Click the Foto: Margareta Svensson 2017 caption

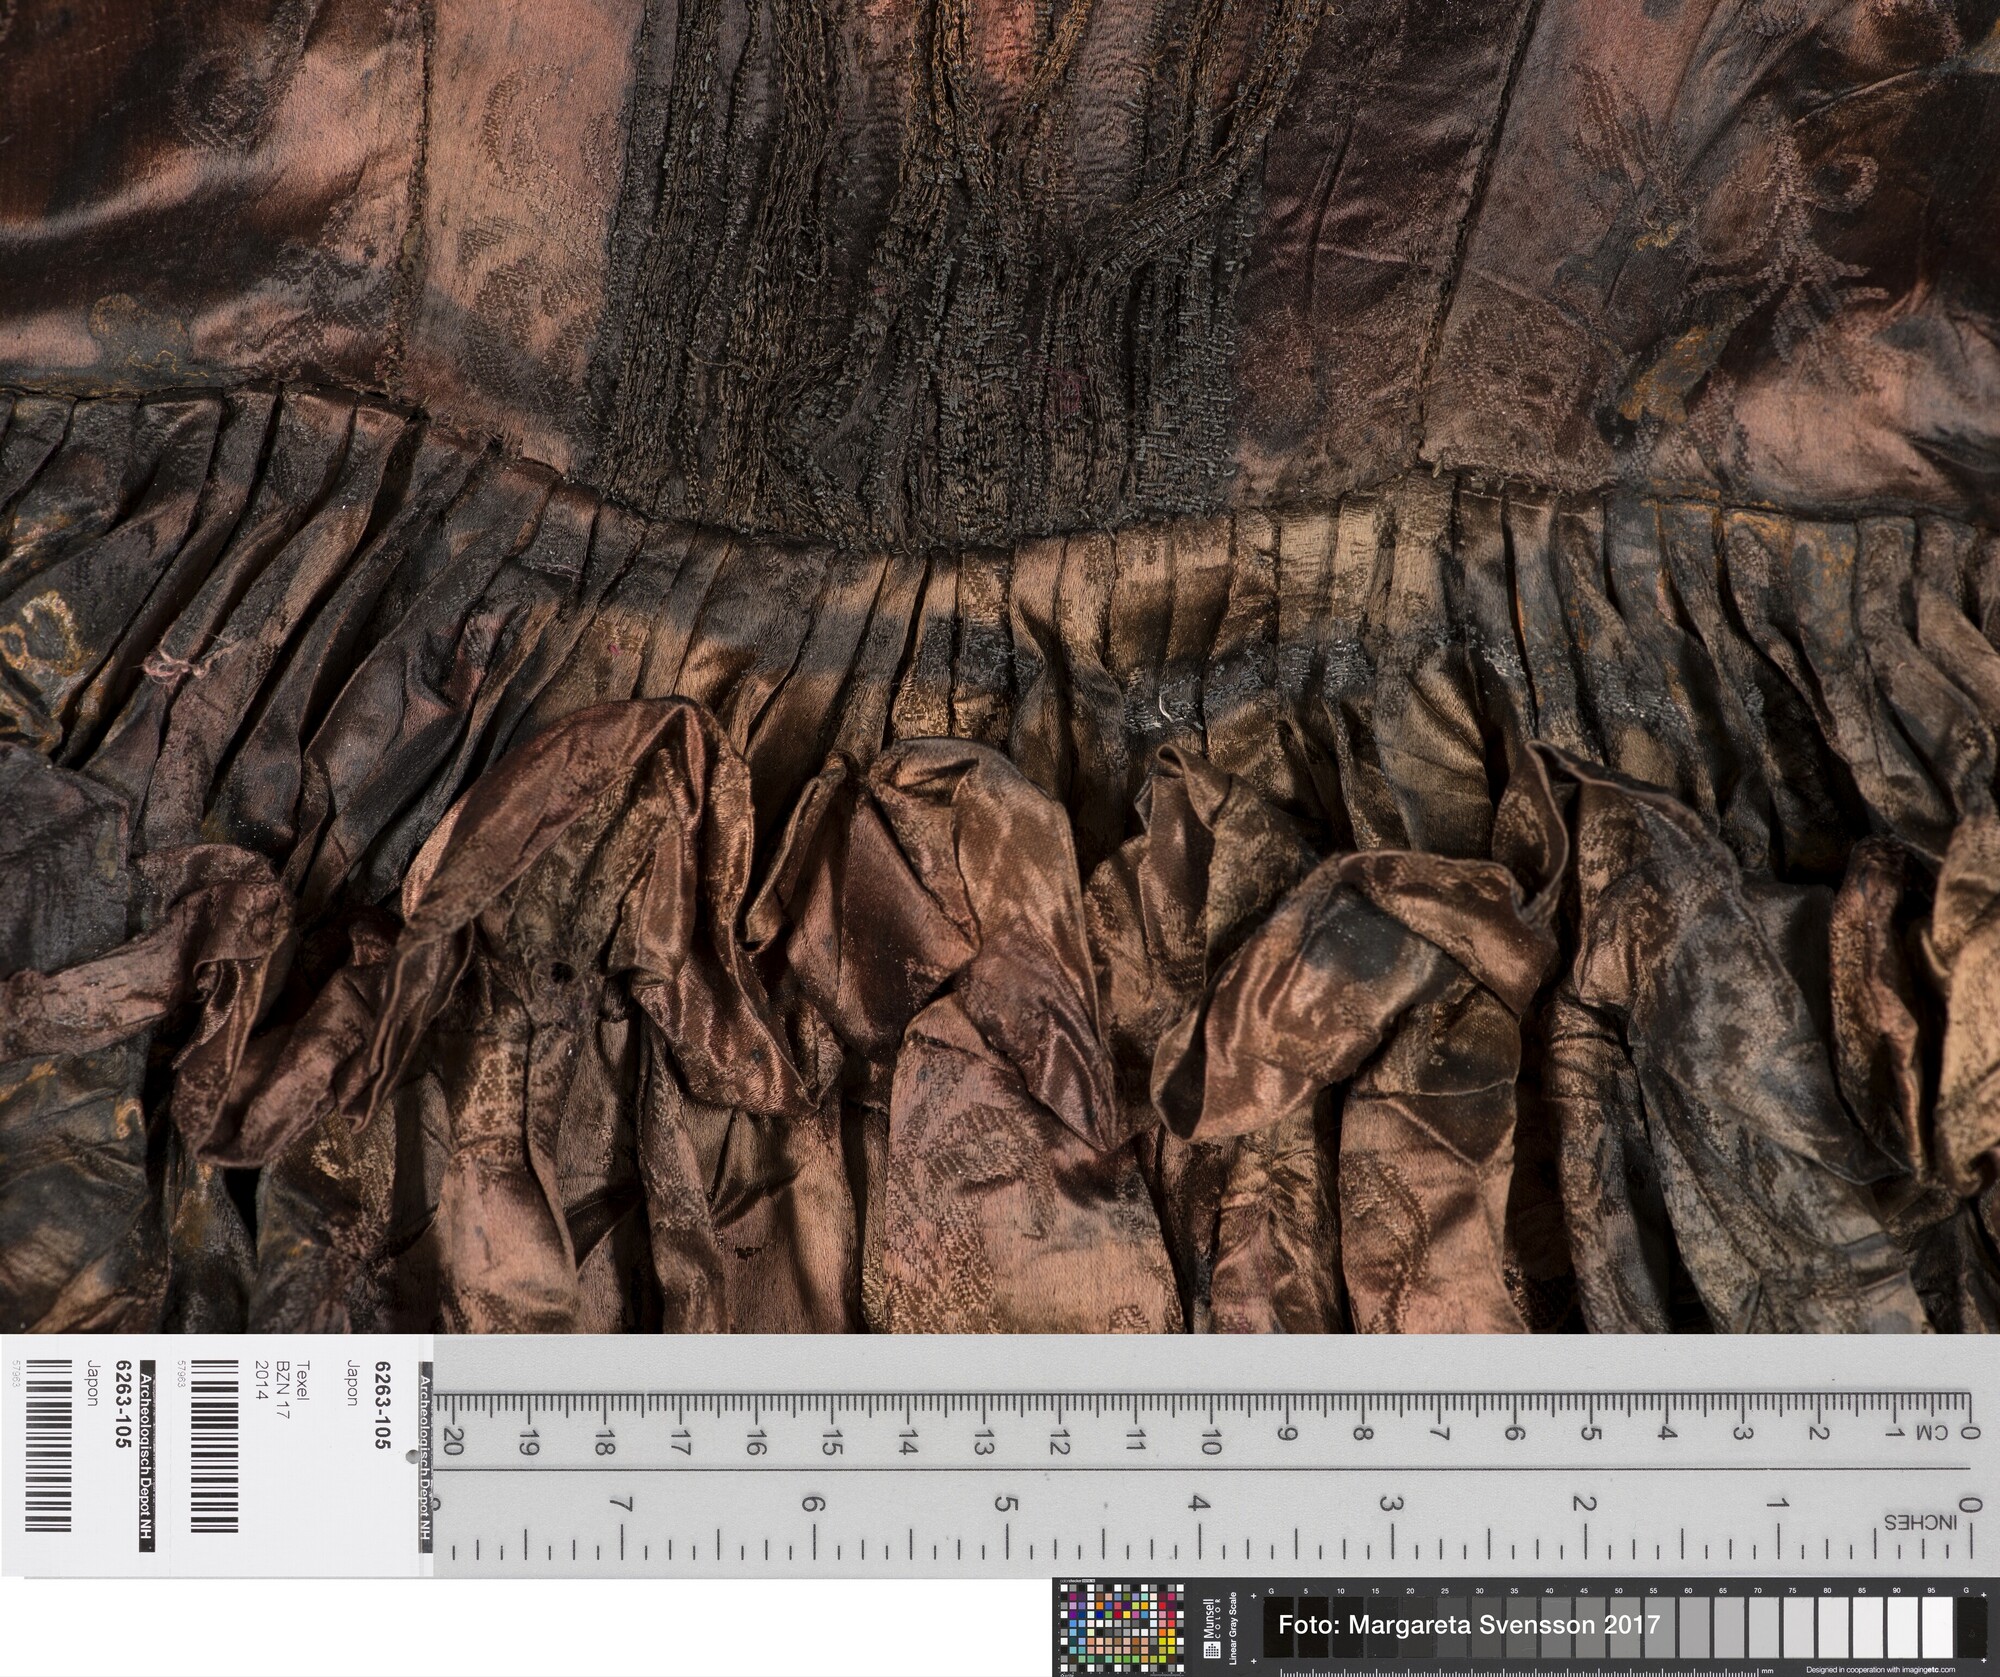(1468, 1624)
